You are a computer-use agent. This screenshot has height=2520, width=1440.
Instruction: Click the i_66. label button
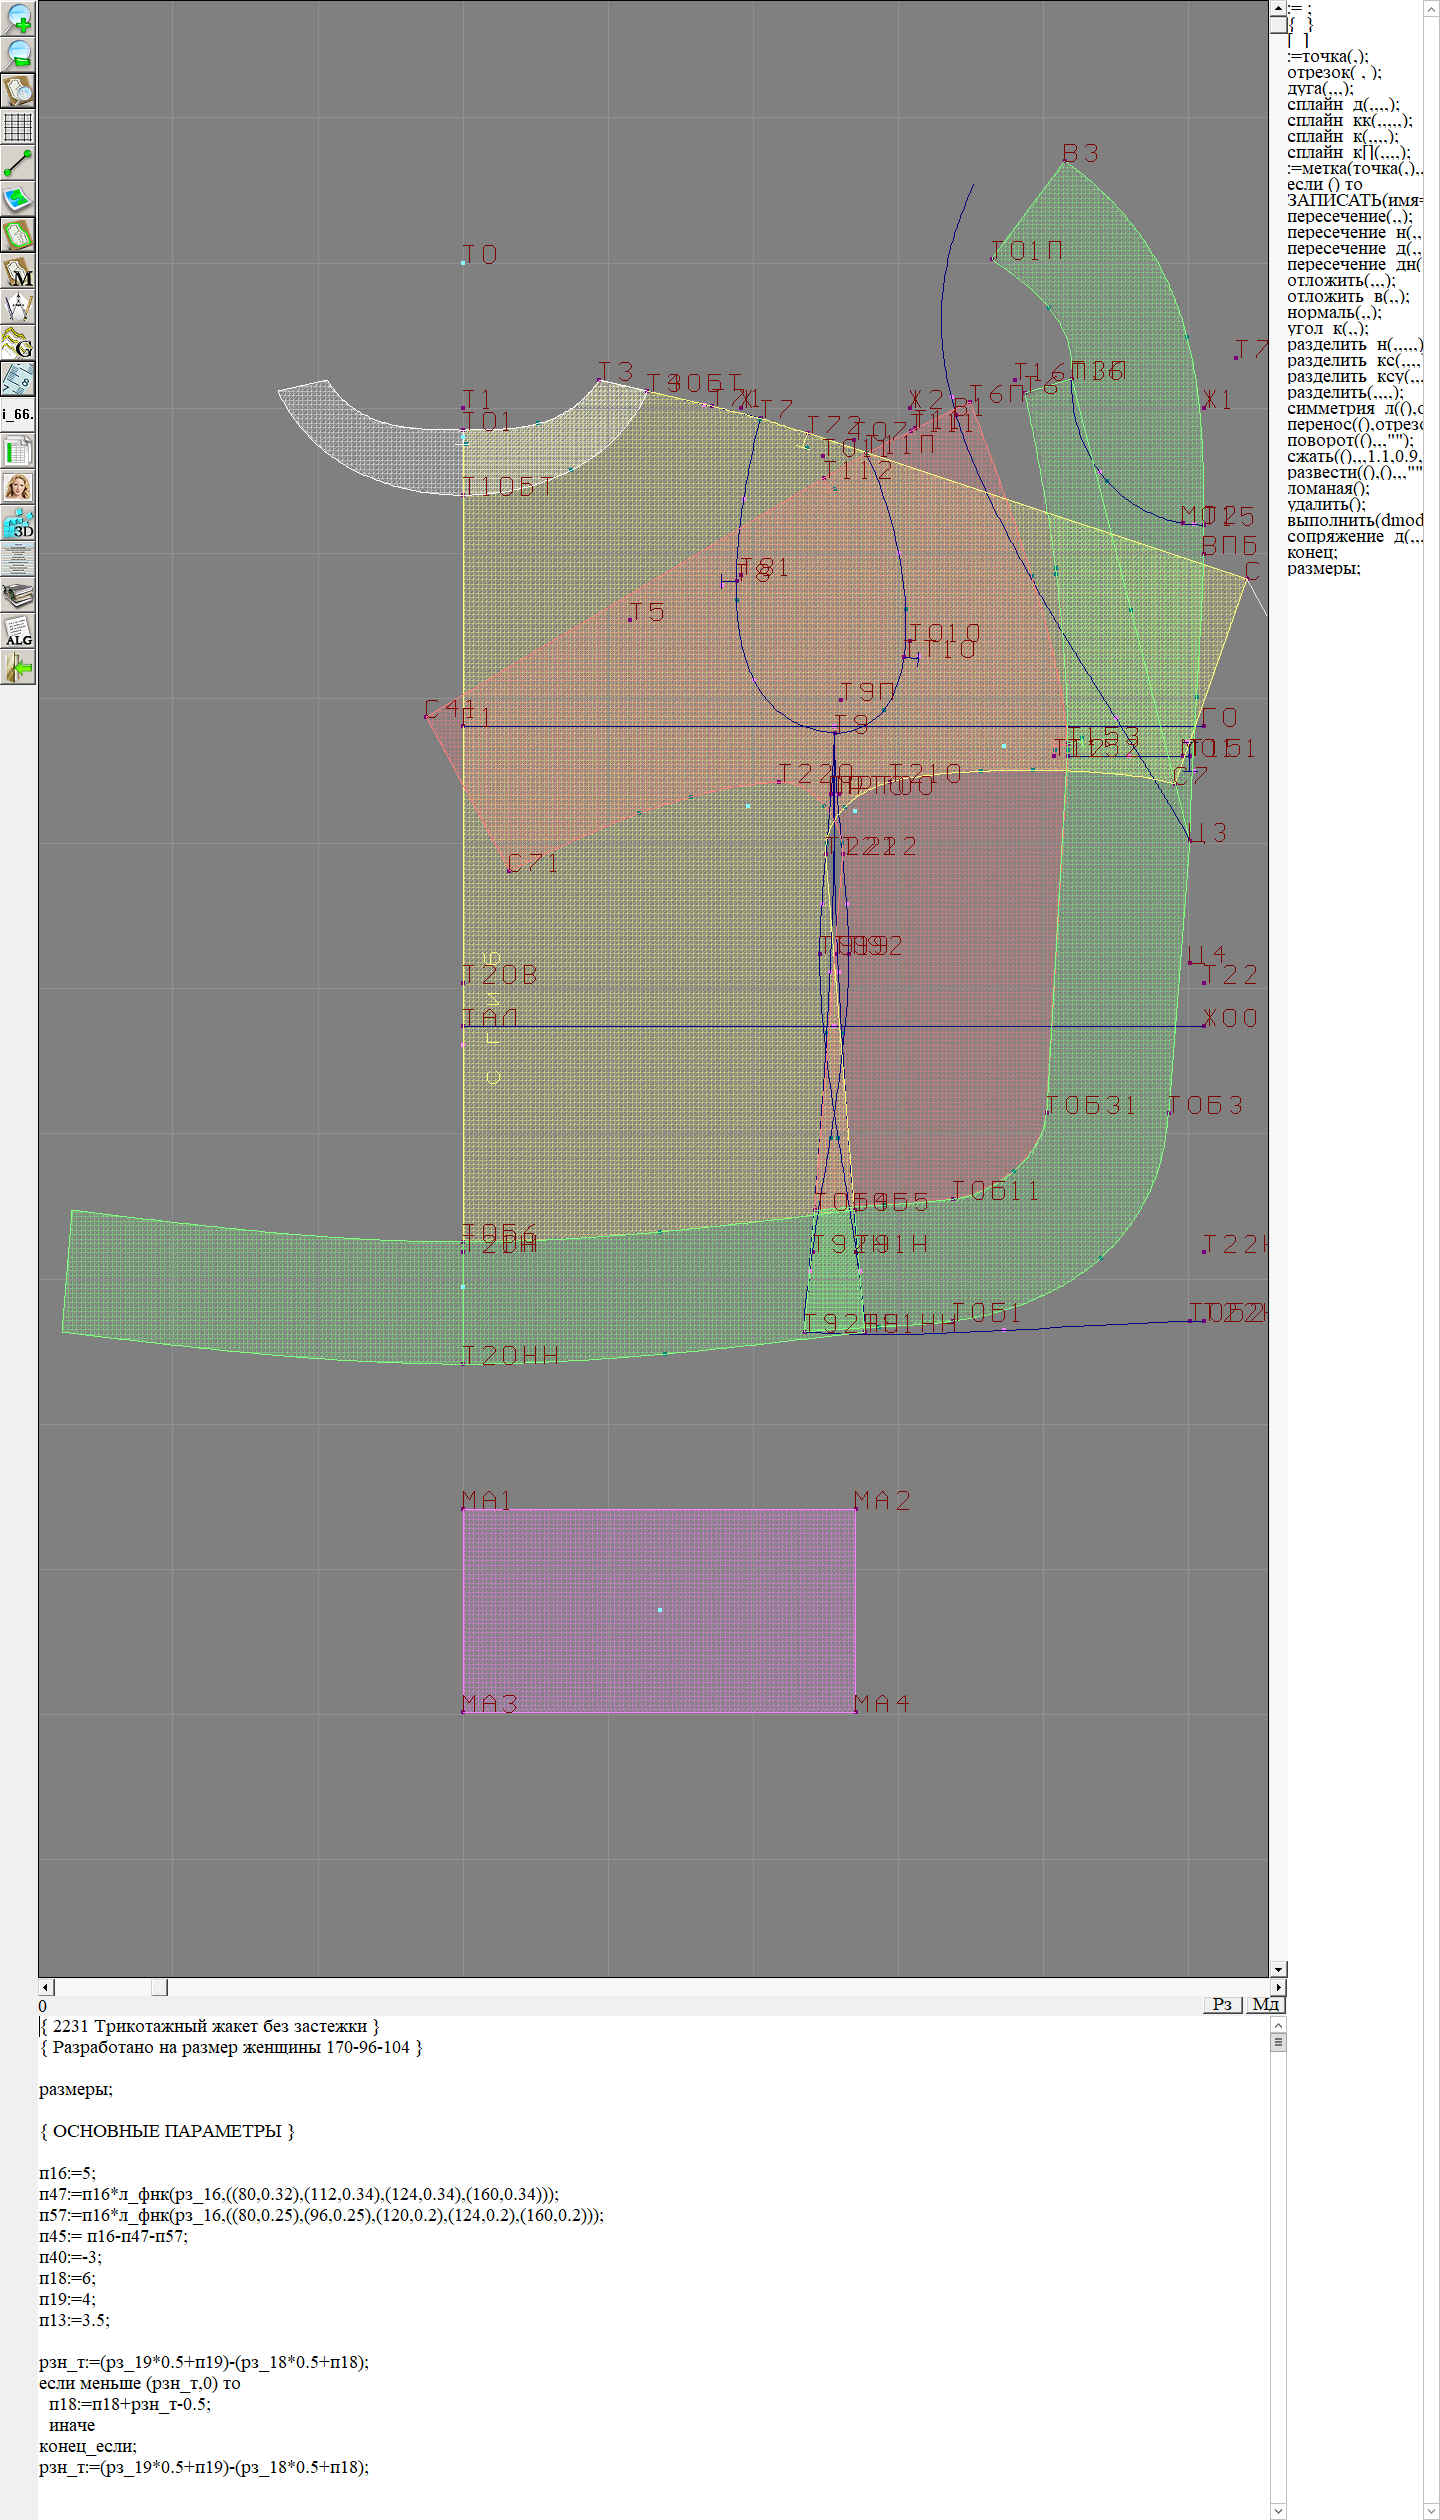pos(18,414)
